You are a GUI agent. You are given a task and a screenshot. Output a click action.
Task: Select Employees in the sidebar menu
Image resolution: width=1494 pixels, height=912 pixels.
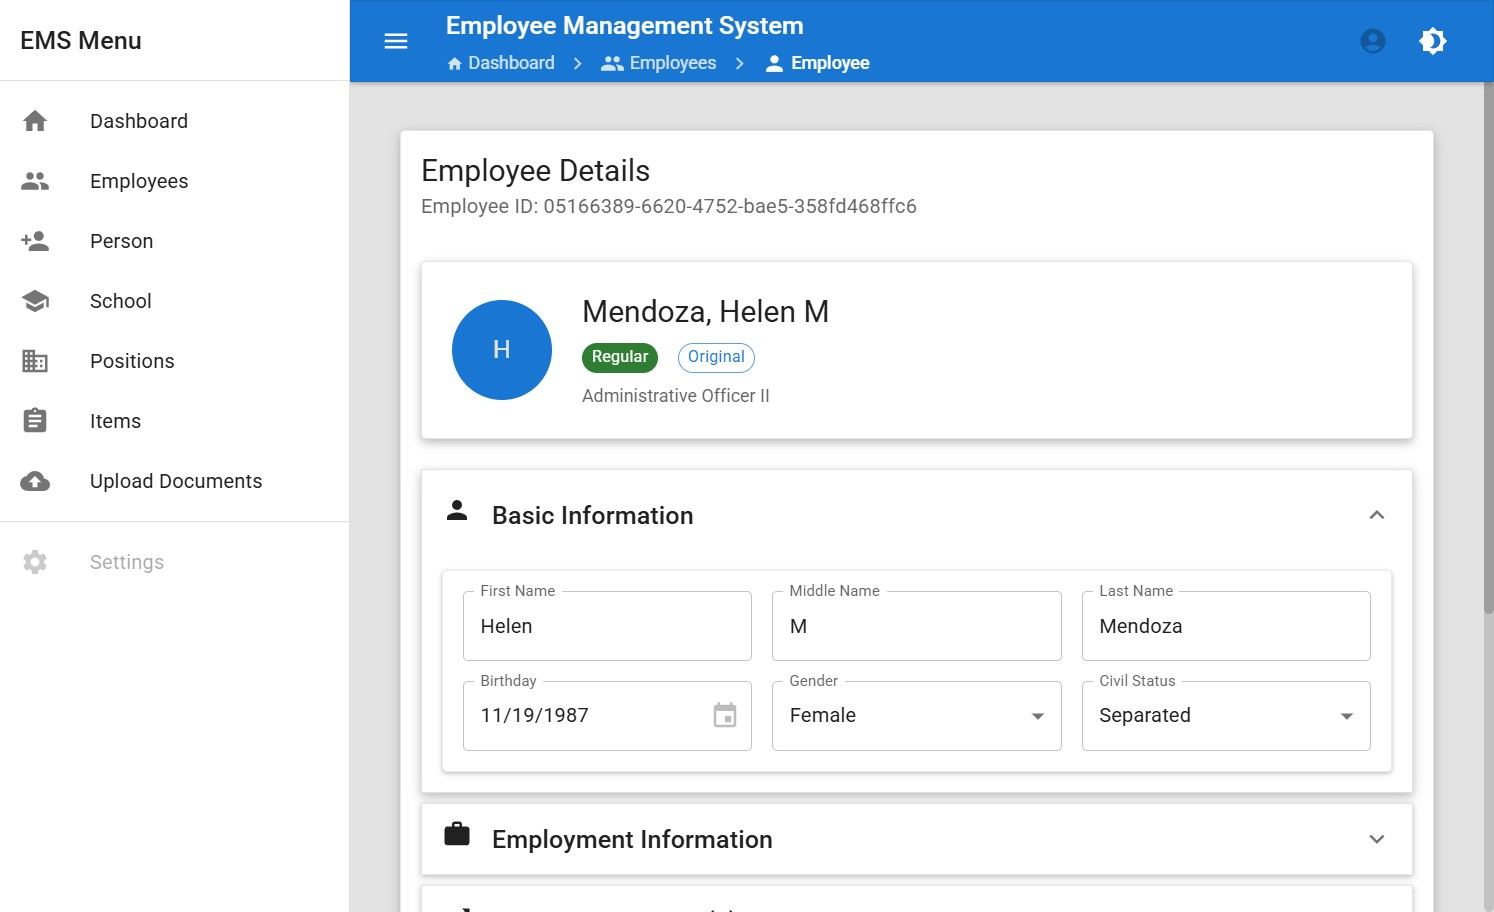pos(139,181)
